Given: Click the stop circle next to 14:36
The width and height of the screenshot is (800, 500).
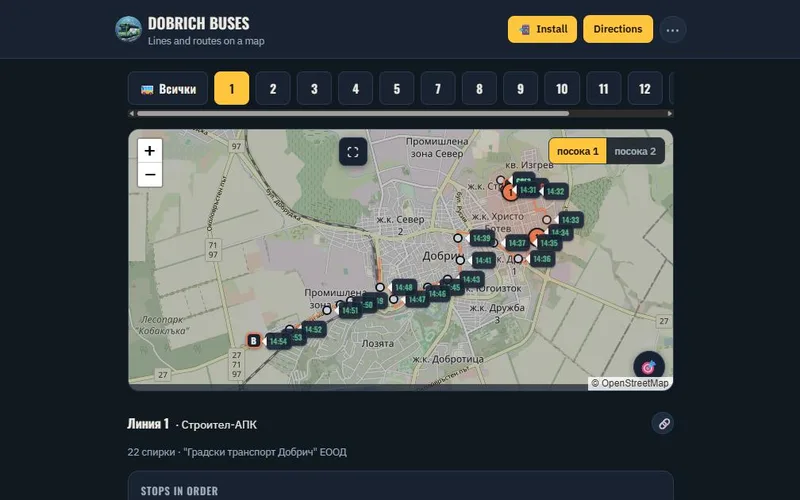Looking at the screenshot, I should coord(518,259).
